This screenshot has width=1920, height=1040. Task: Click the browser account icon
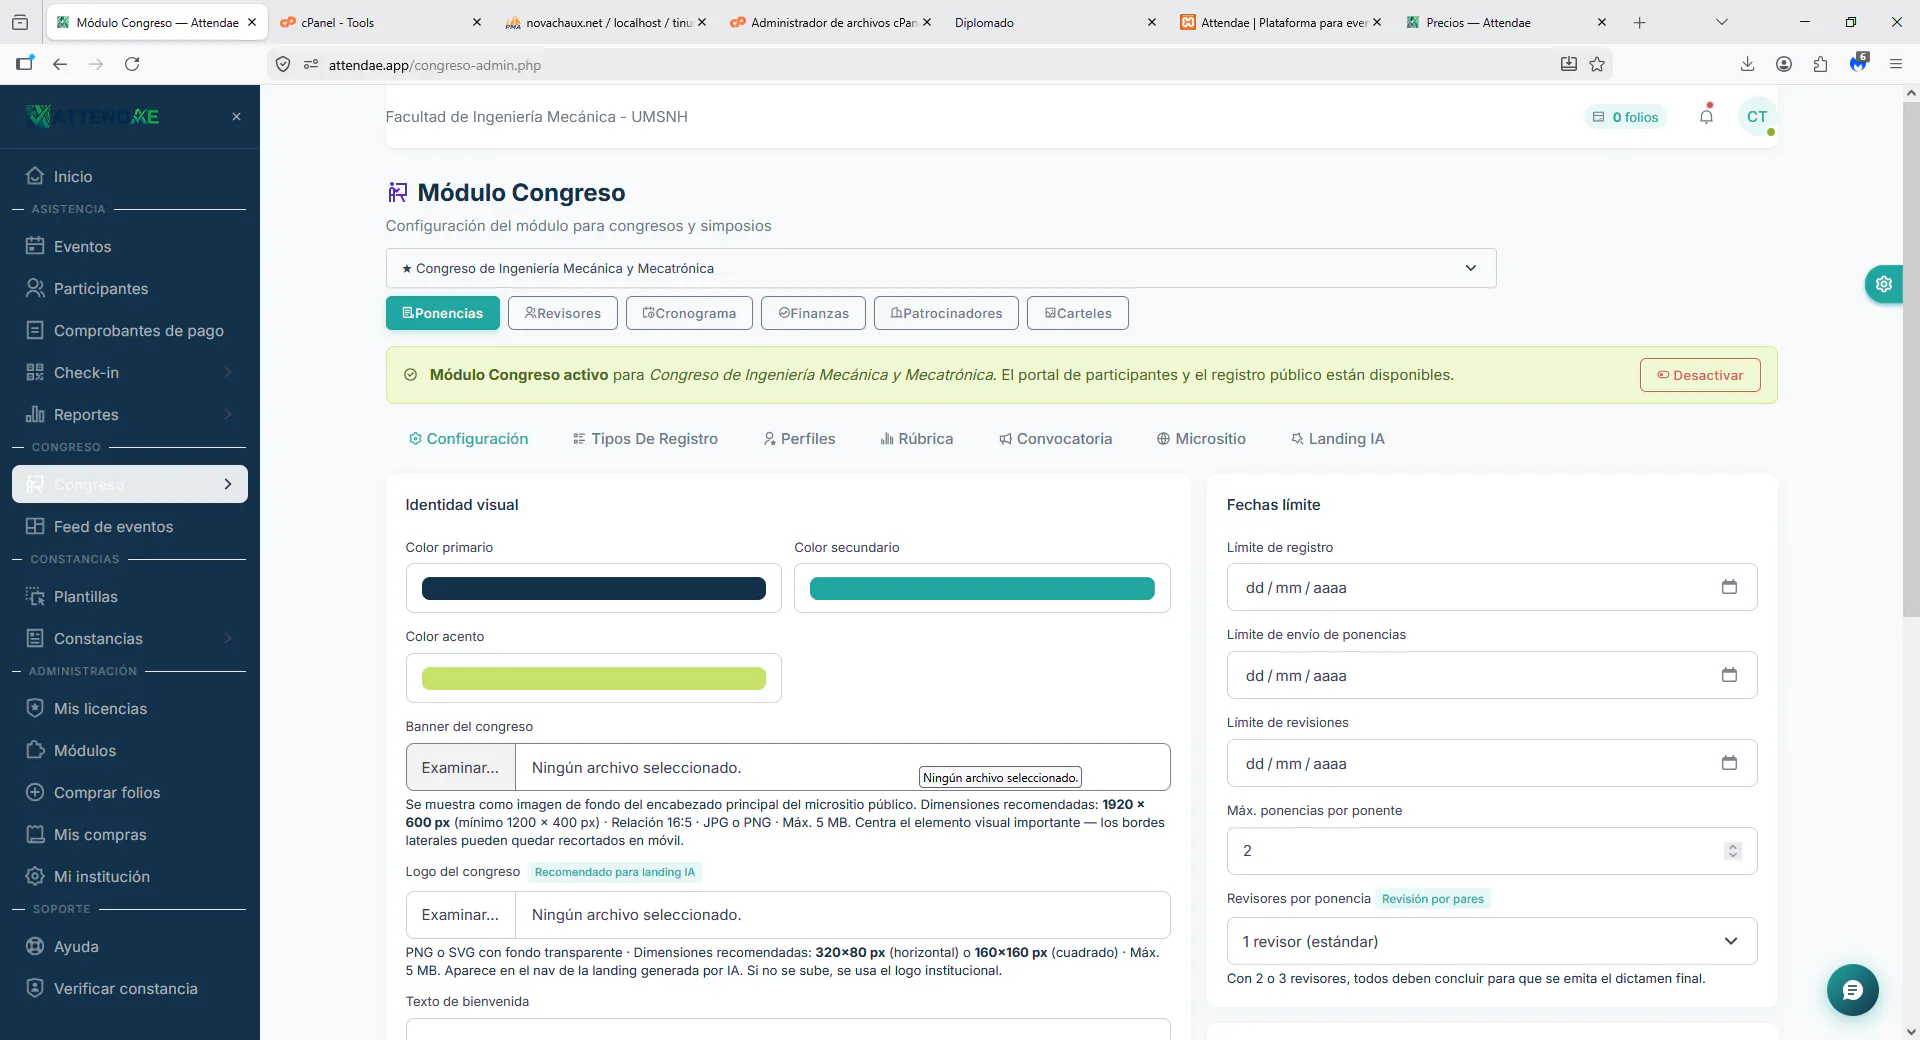(1783, 64)
